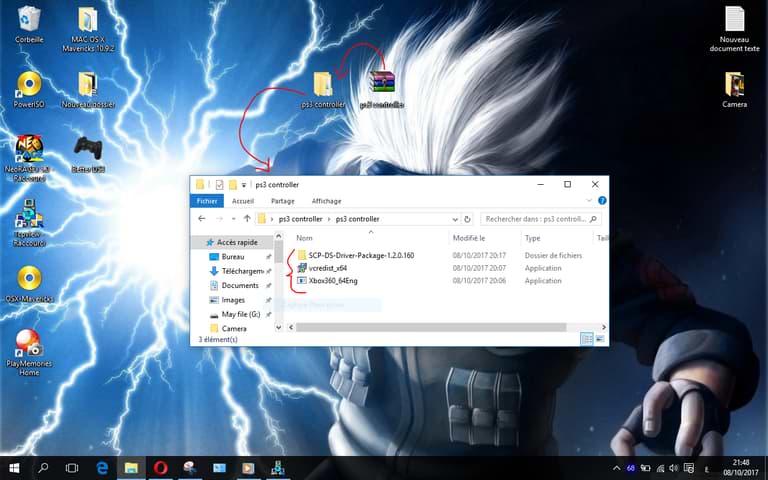Open the Explorer help question mark icon

pyautogui.click(x=602, y=200)
